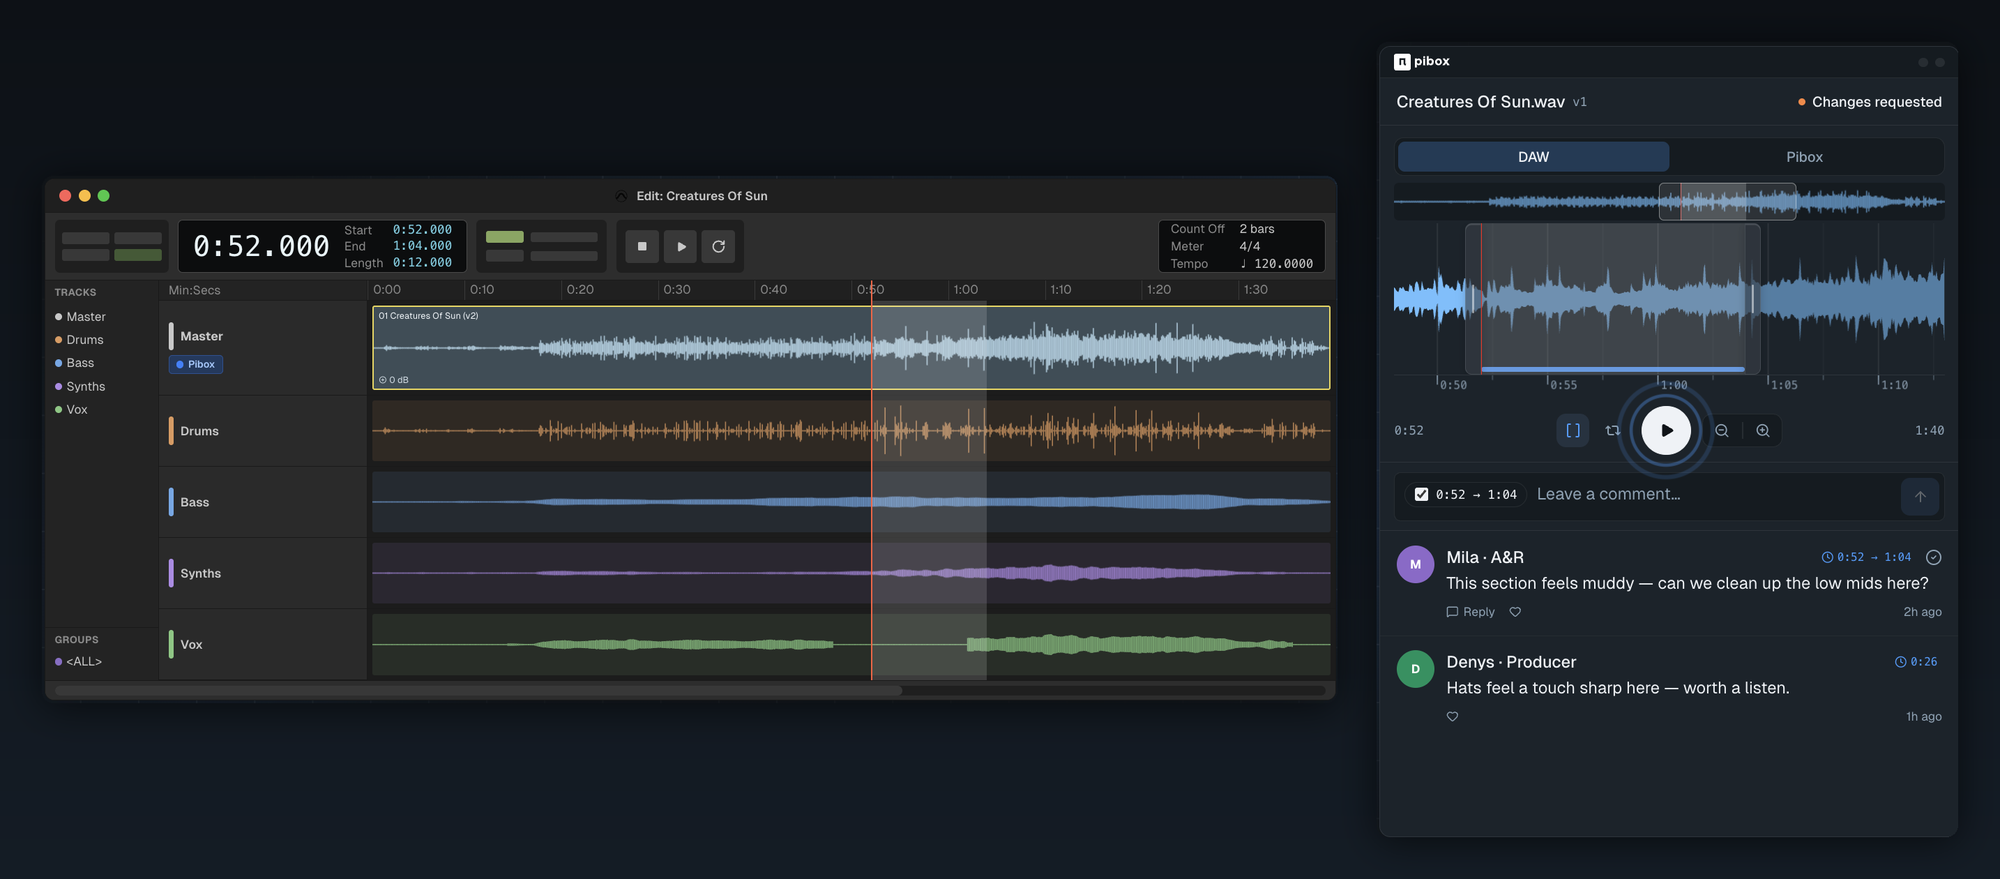
Task: Click the Bass track header
Action: (x=263, y=502)
